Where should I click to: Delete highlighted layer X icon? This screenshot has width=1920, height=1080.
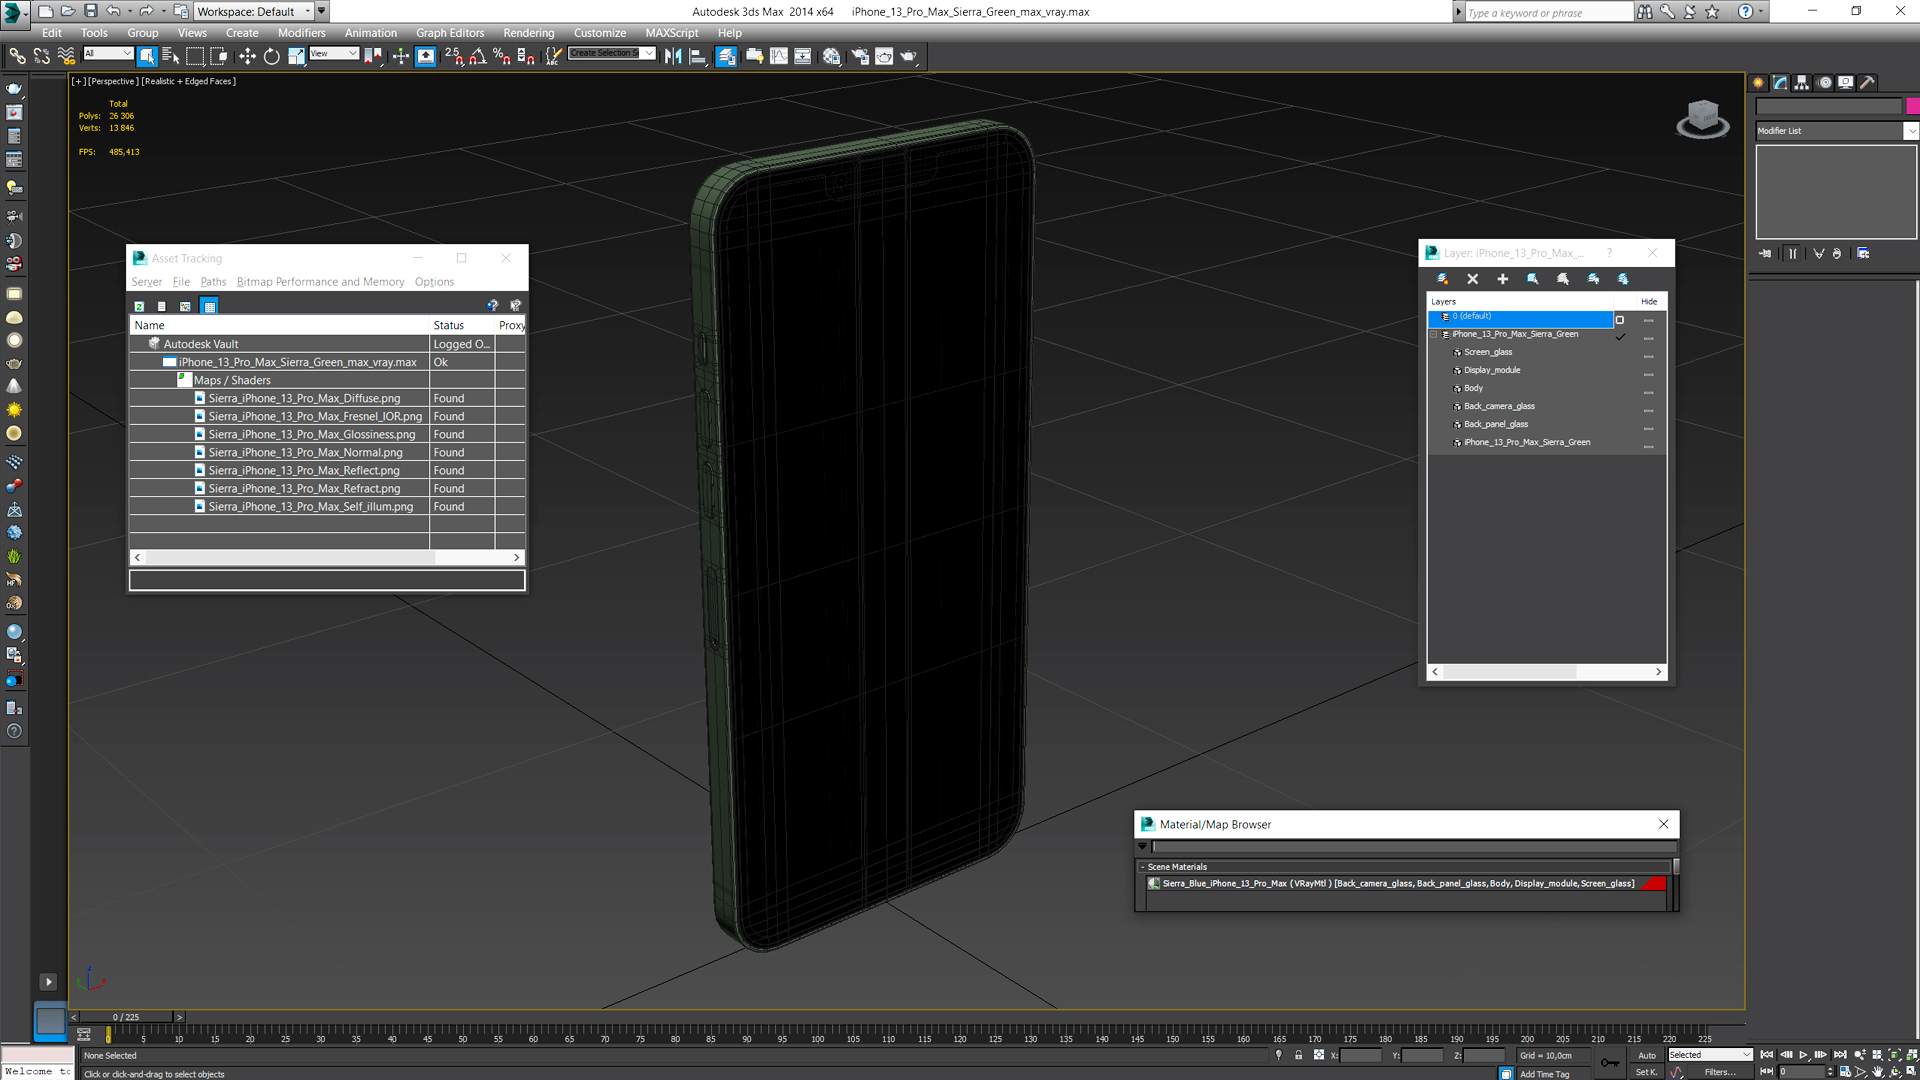tap(1472, 279)
